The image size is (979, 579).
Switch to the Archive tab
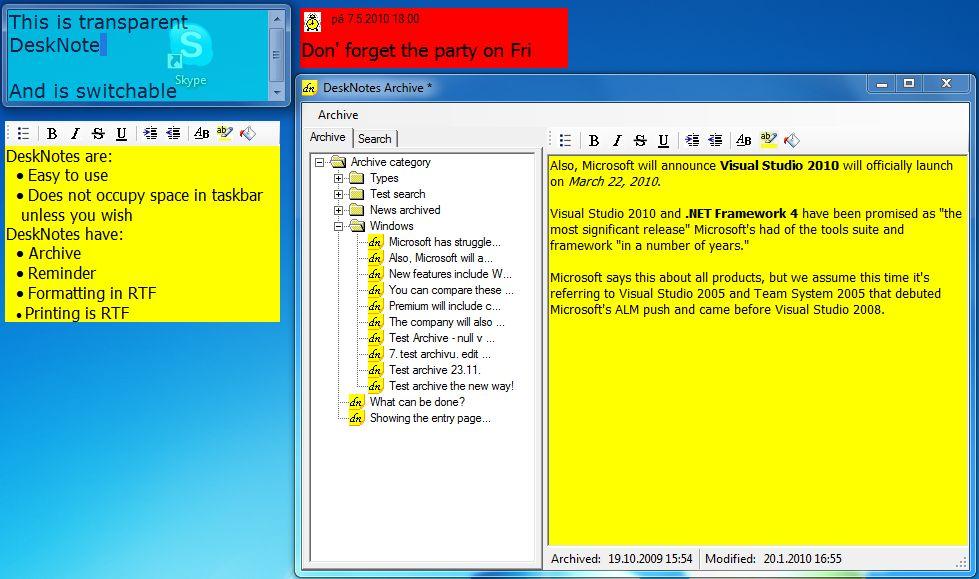(328, 137)
